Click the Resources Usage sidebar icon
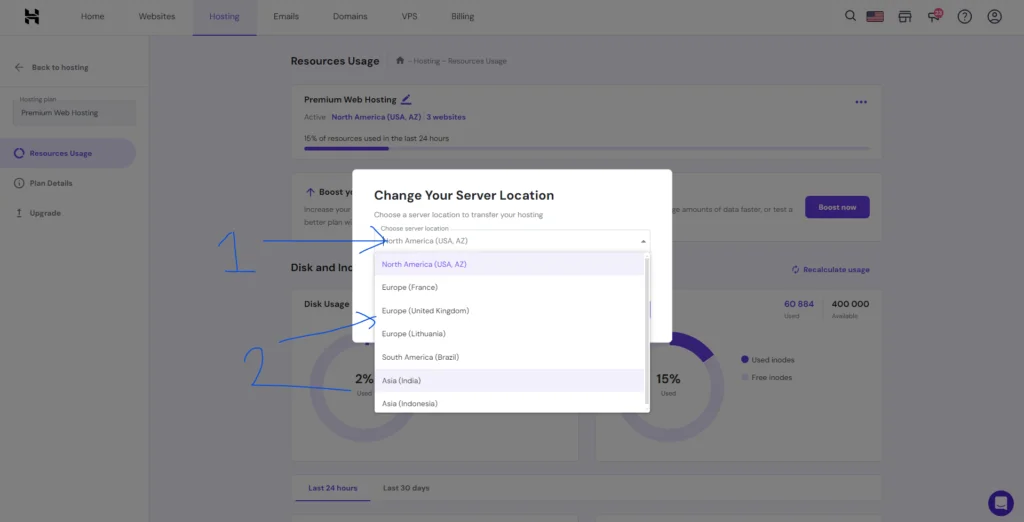1024x522 pixels. click(x=19, y=154)
